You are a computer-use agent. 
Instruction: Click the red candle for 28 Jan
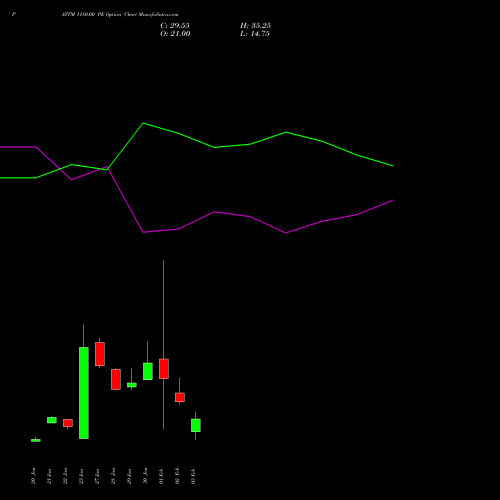click(x=116, y=379)
